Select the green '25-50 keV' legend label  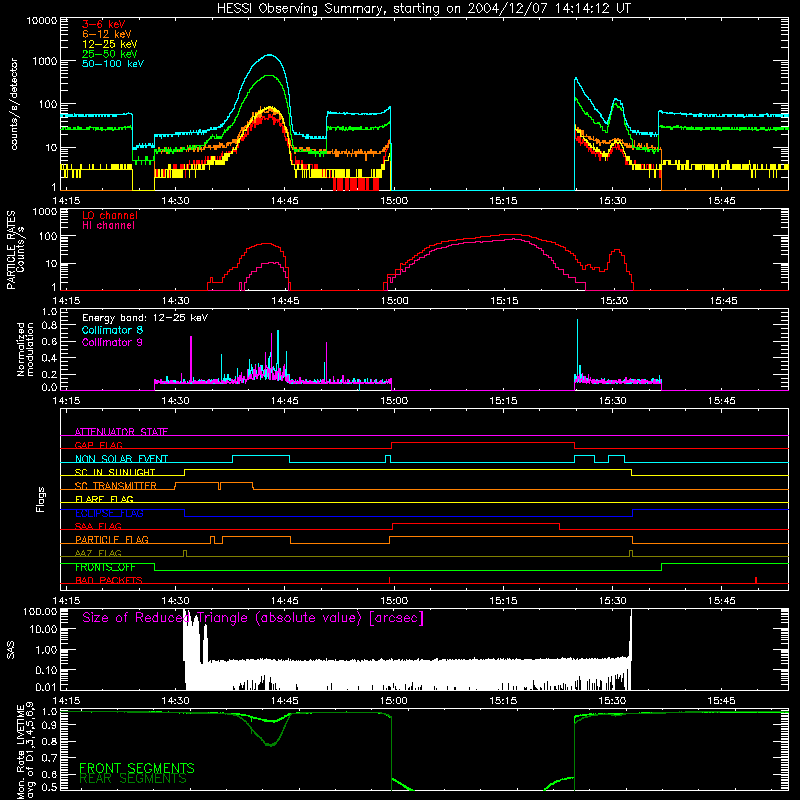[x=110, y=54]
